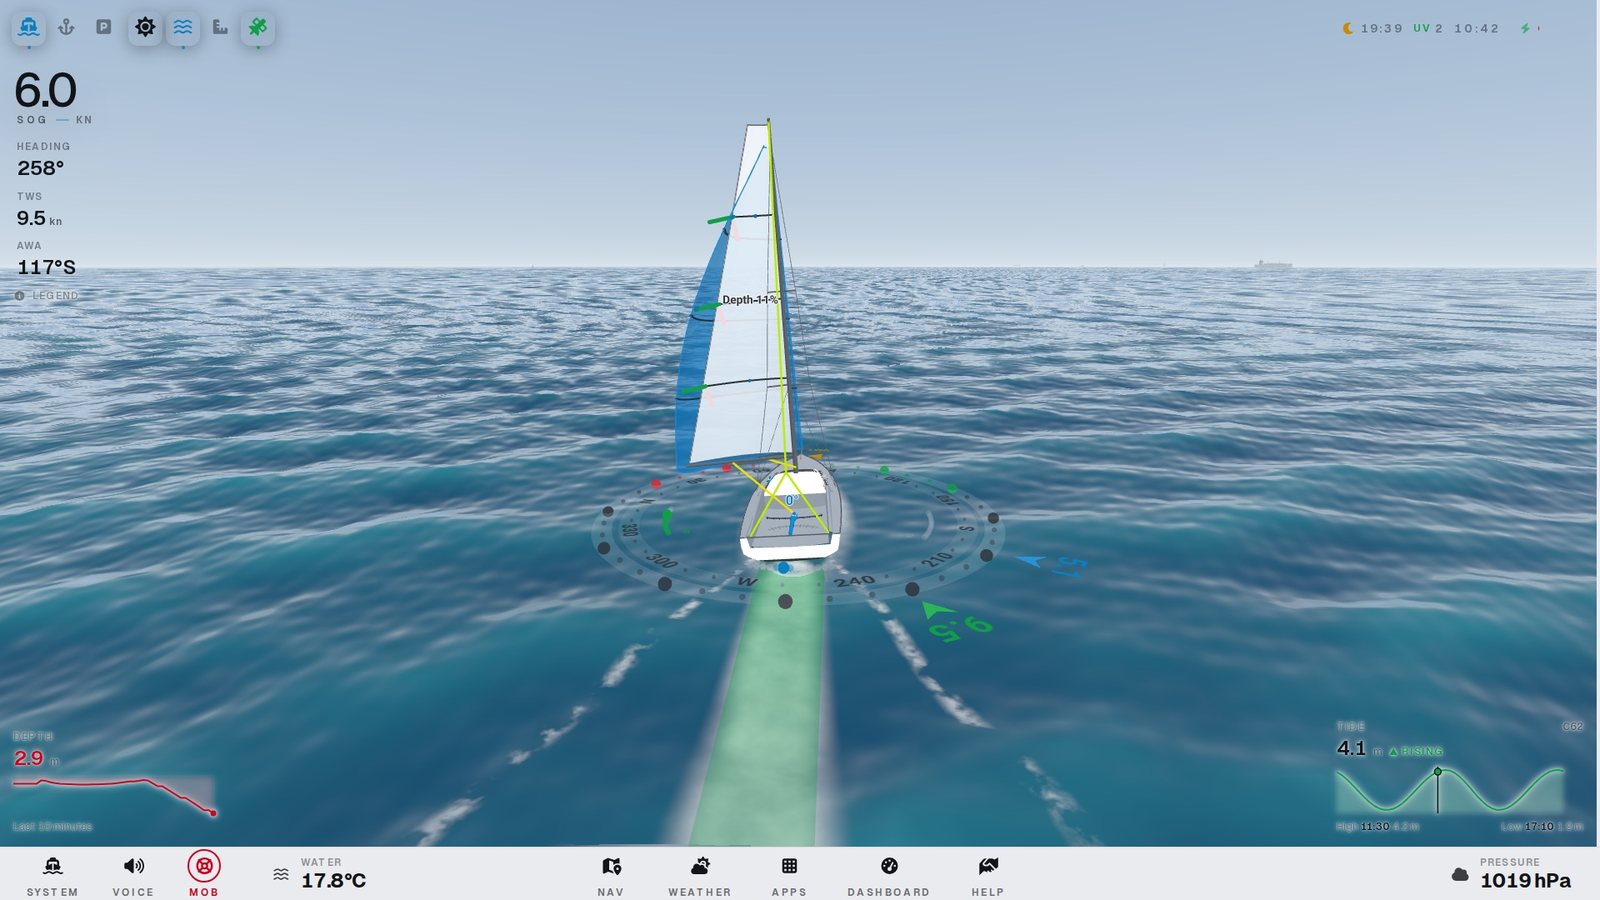Click the water 17.8°C reading
1600x900 pixels.
[334, 881]
